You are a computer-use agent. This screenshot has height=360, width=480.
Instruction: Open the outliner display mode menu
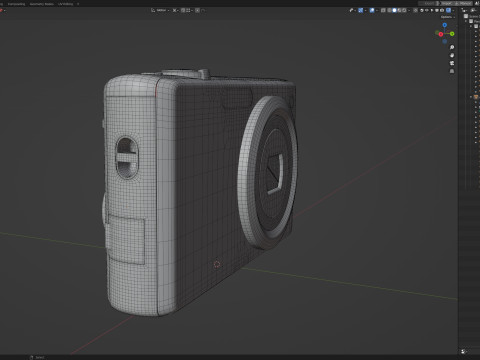(x=473, y=10)
